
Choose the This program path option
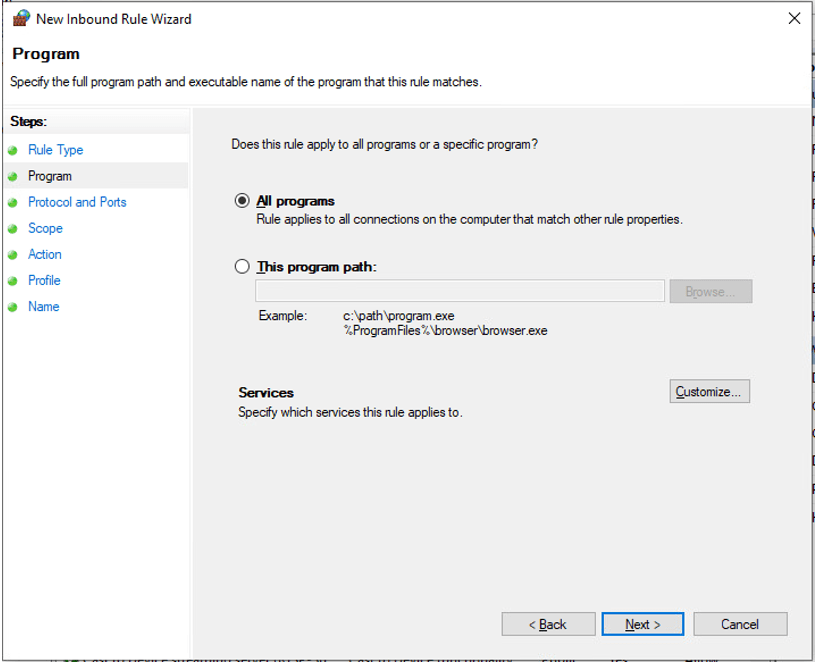pyautogui.click(x=242, y=267)
